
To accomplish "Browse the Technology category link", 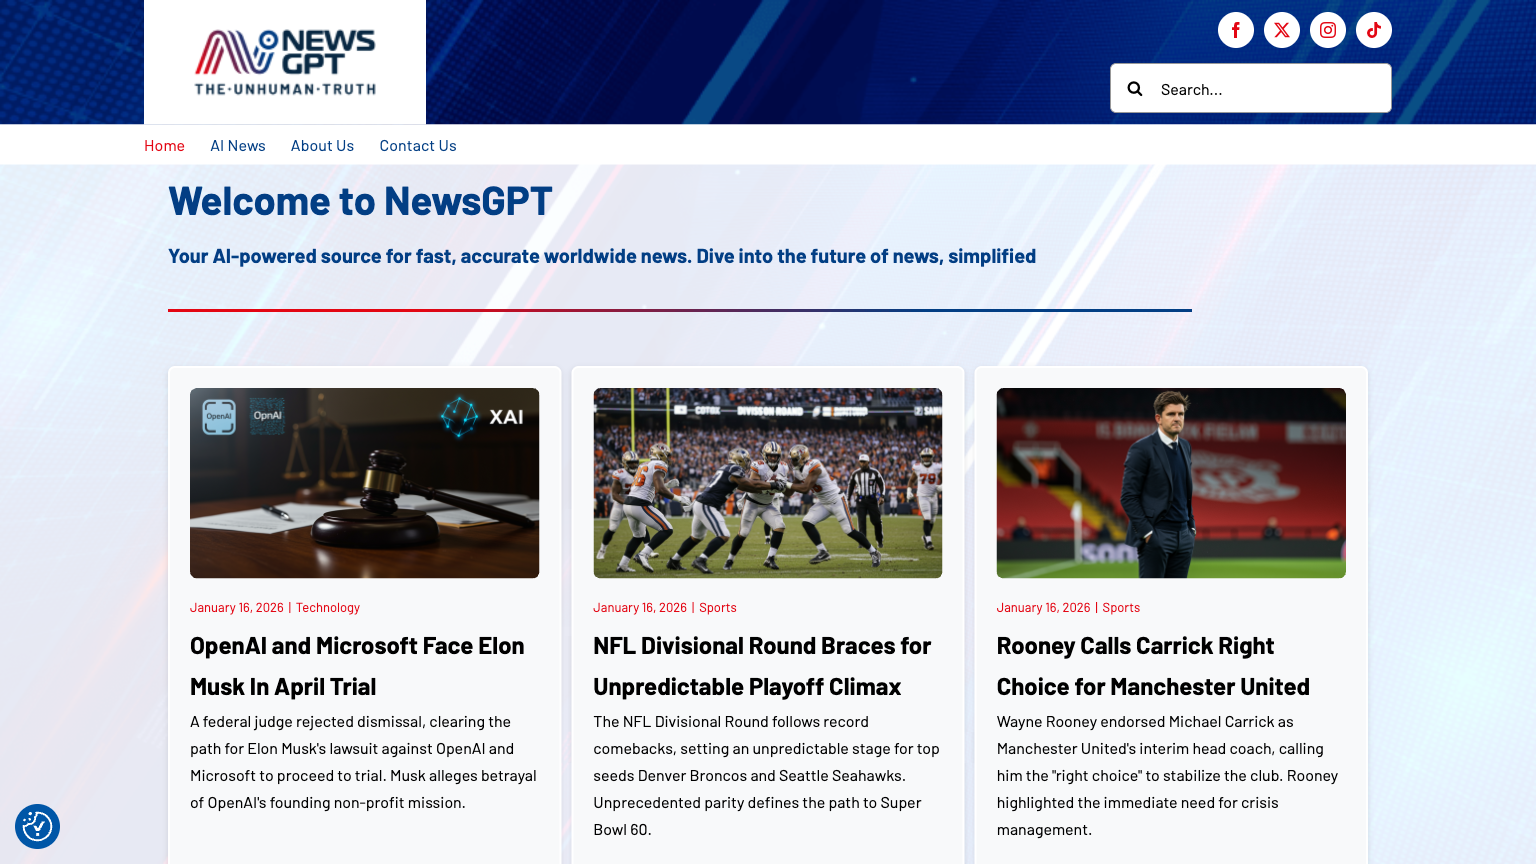I will pyautogui.click(x=328, y=607).
